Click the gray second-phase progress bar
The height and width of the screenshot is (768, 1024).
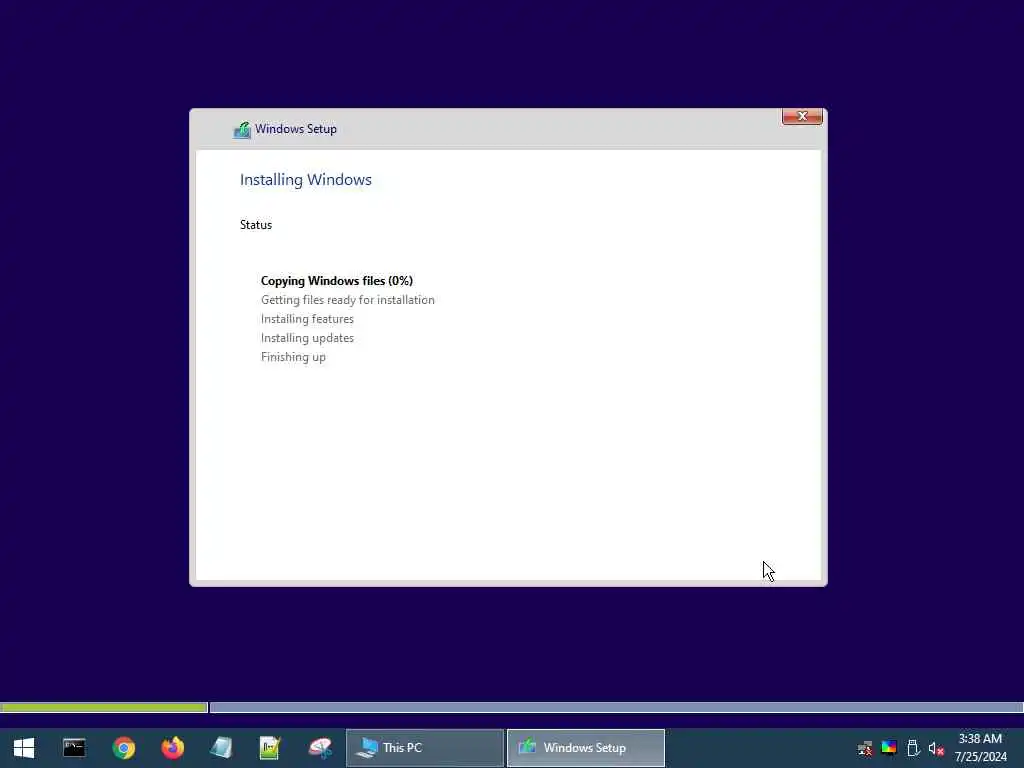616,707
